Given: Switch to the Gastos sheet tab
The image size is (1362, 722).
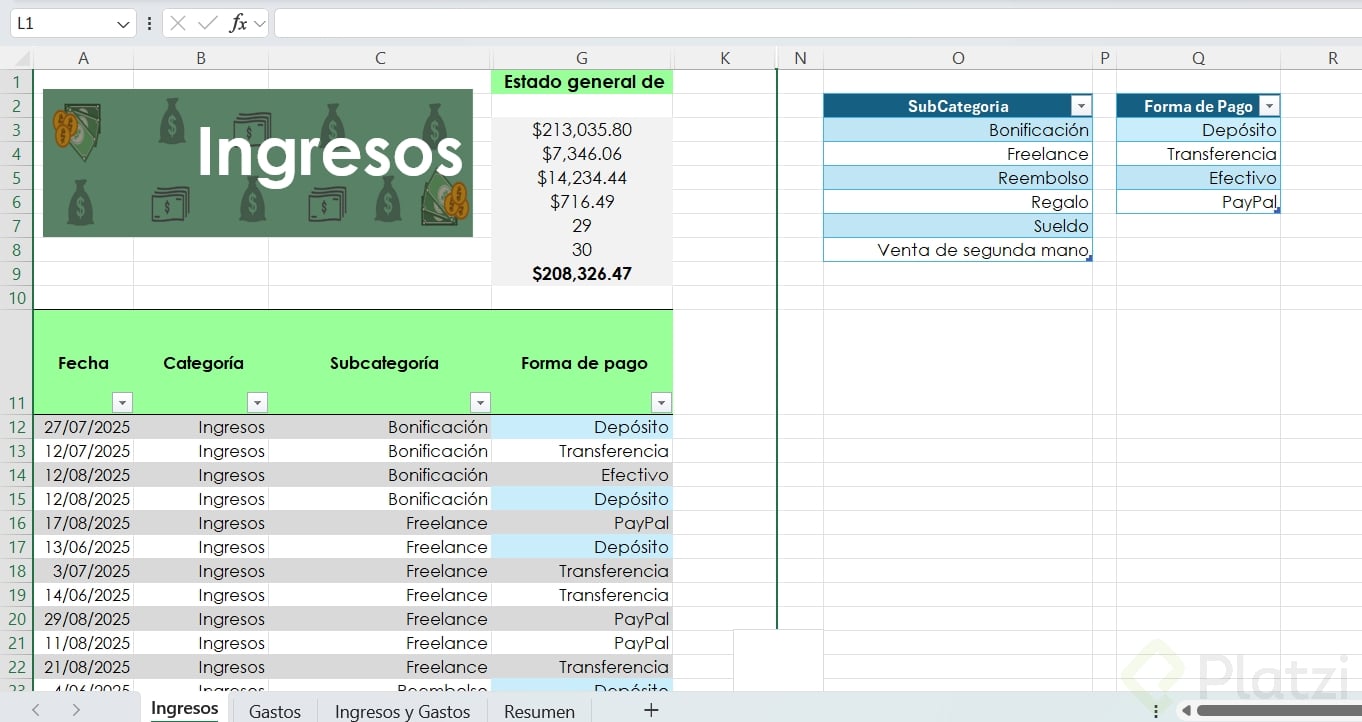Looking at the screenshot, I should coord(275,711).
